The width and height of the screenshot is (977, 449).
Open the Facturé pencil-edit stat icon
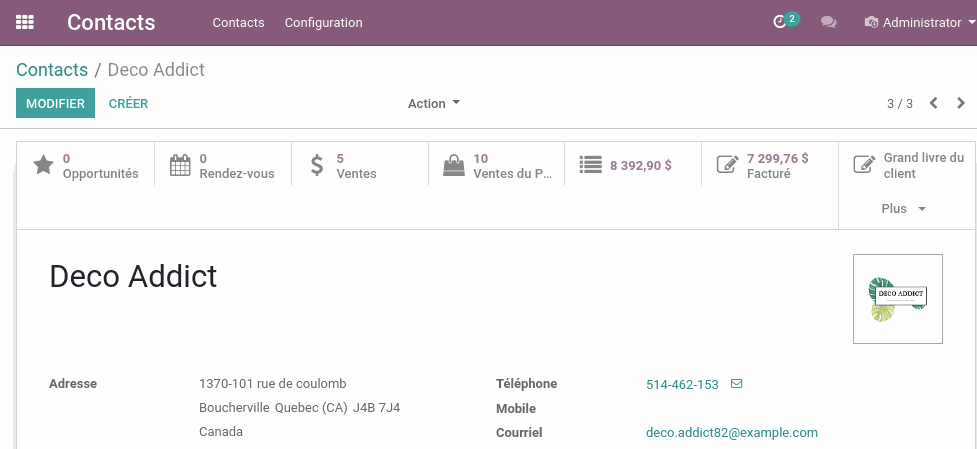click(x=727, y=165)
